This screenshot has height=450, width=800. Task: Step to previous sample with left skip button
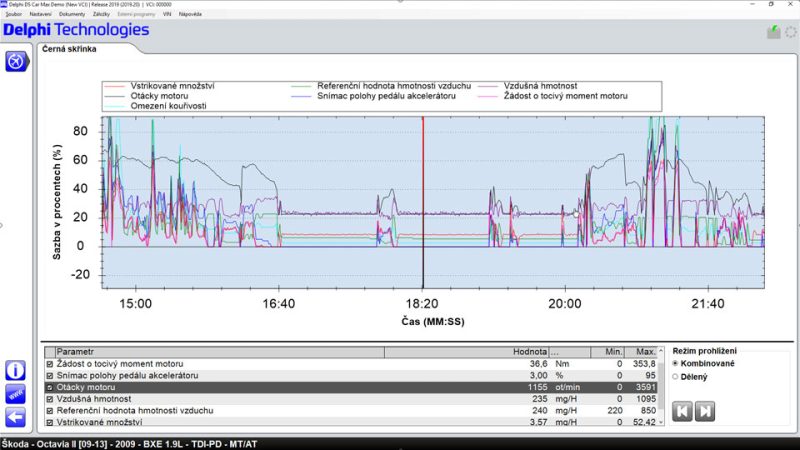point(683,410)
